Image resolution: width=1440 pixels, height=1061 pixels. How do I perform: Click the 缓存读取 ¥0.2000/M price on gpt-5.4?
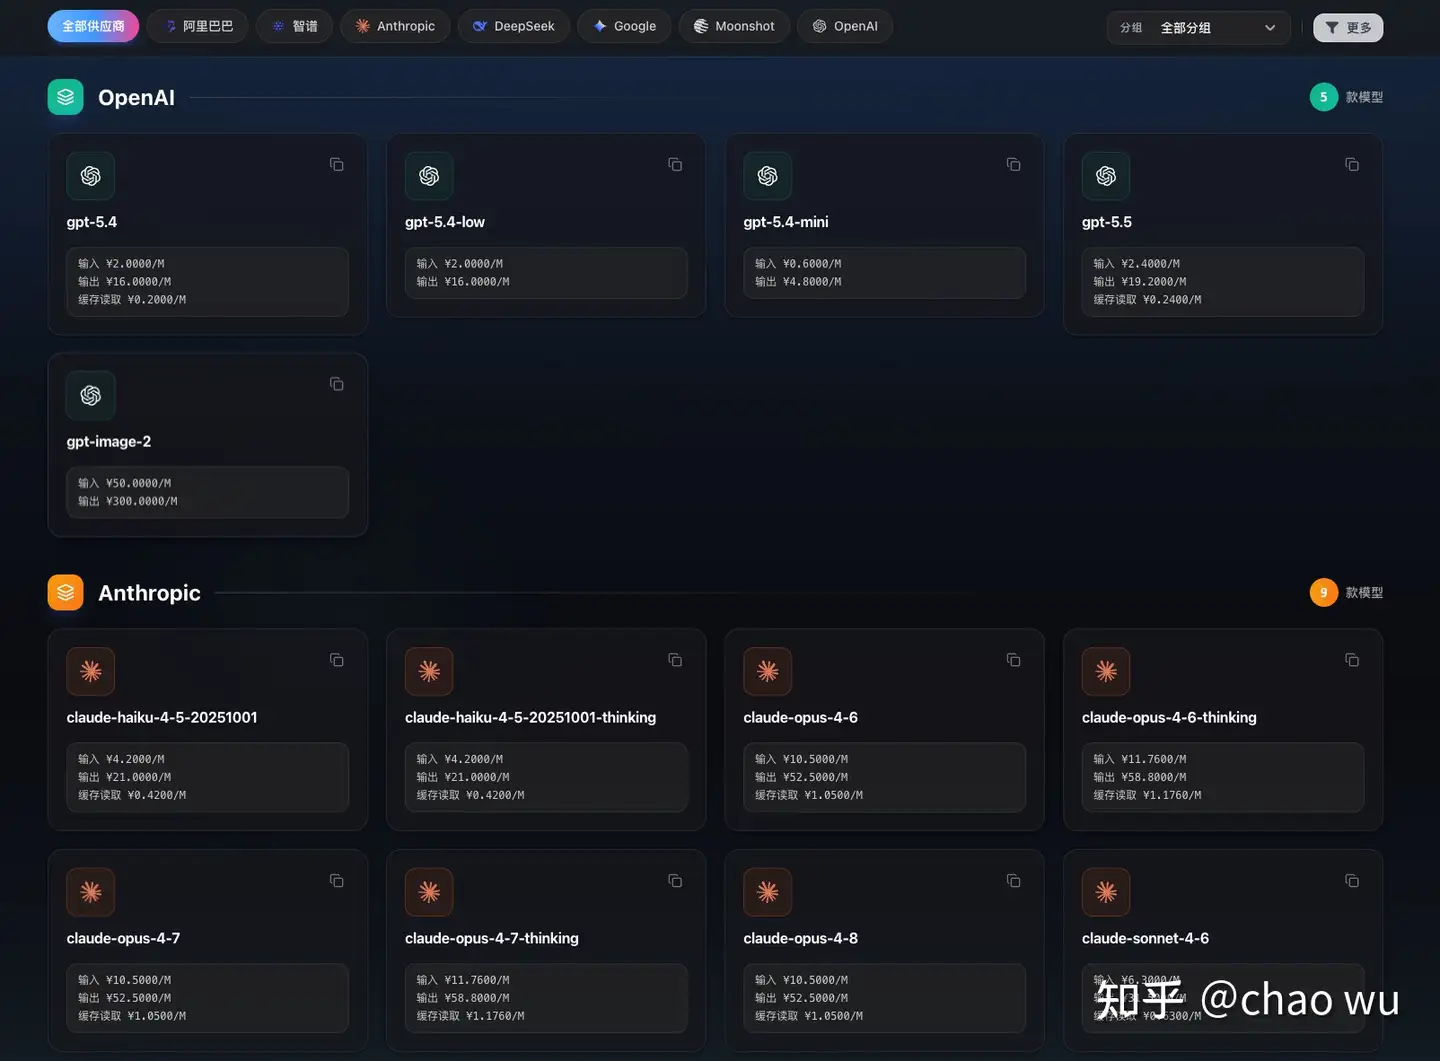132,300
